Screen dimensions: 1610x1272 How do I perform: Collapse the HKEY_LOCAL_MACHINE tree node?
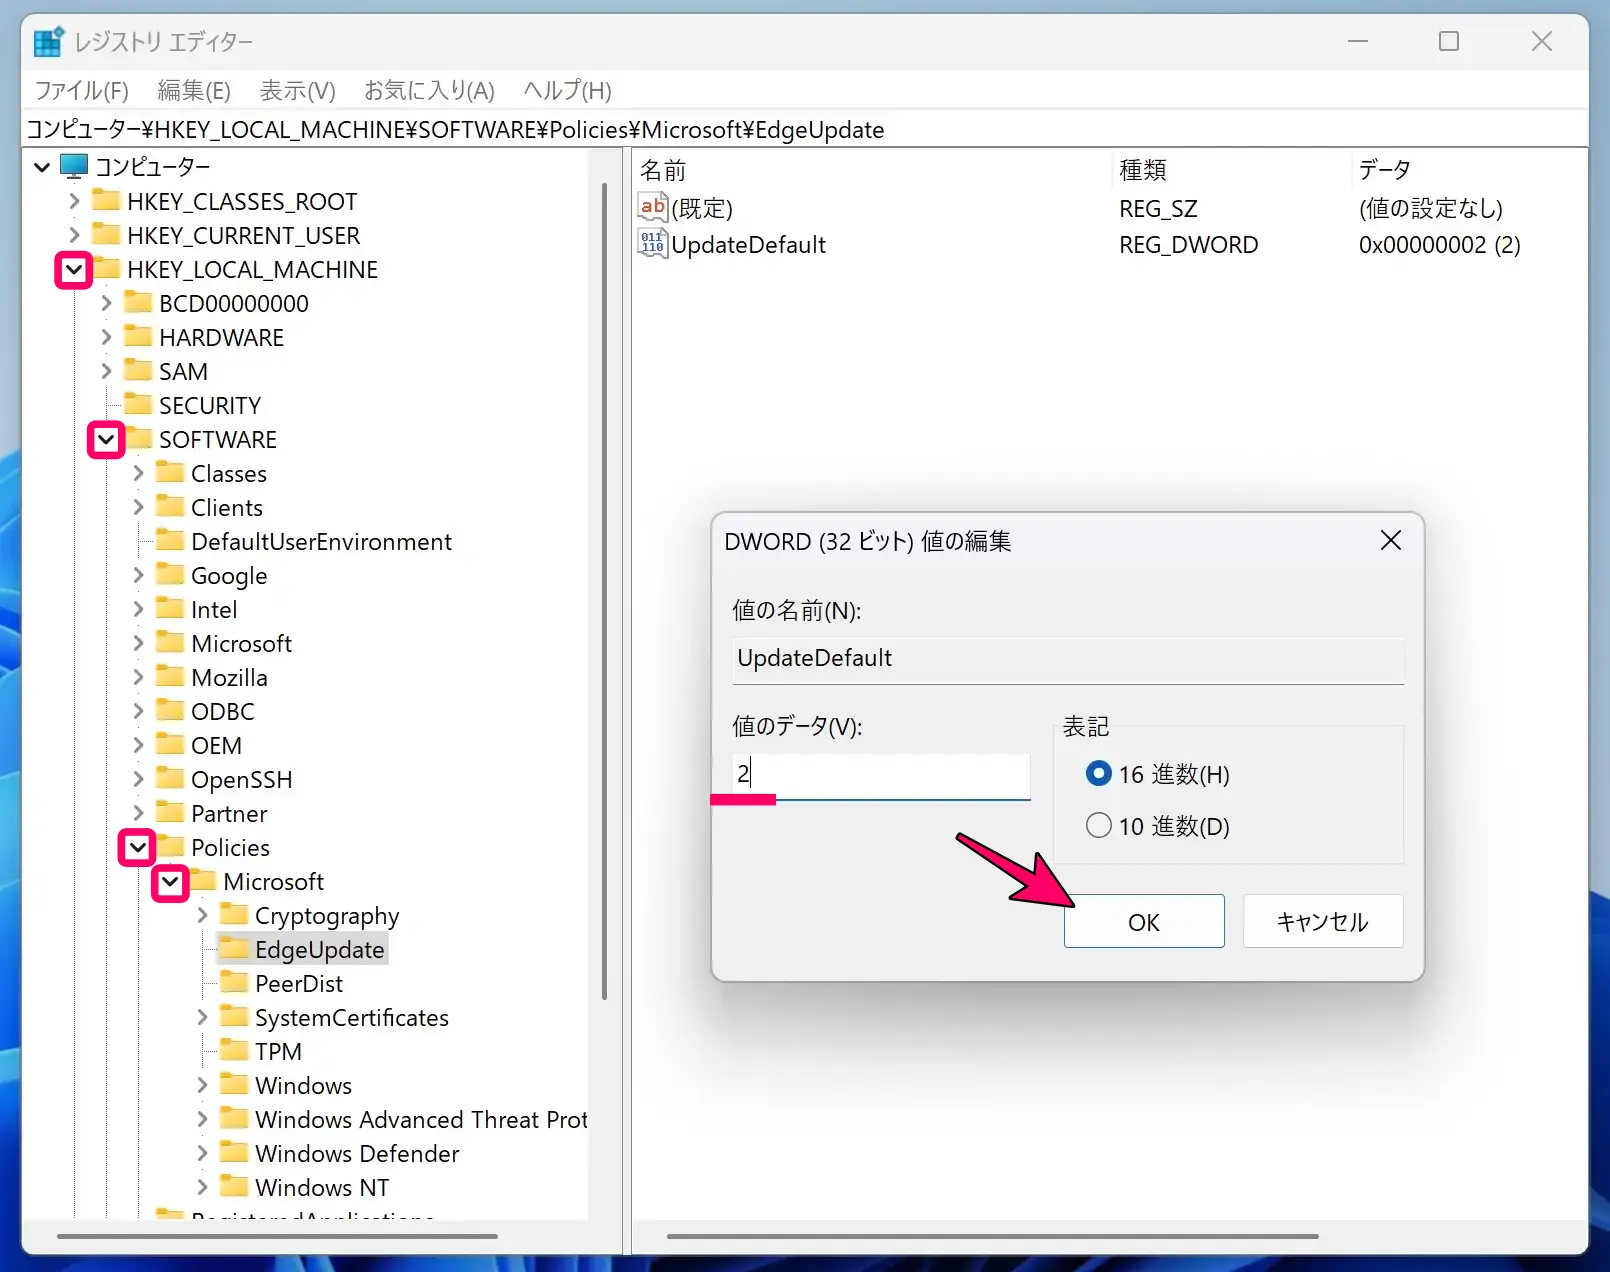tap(74, 270)
